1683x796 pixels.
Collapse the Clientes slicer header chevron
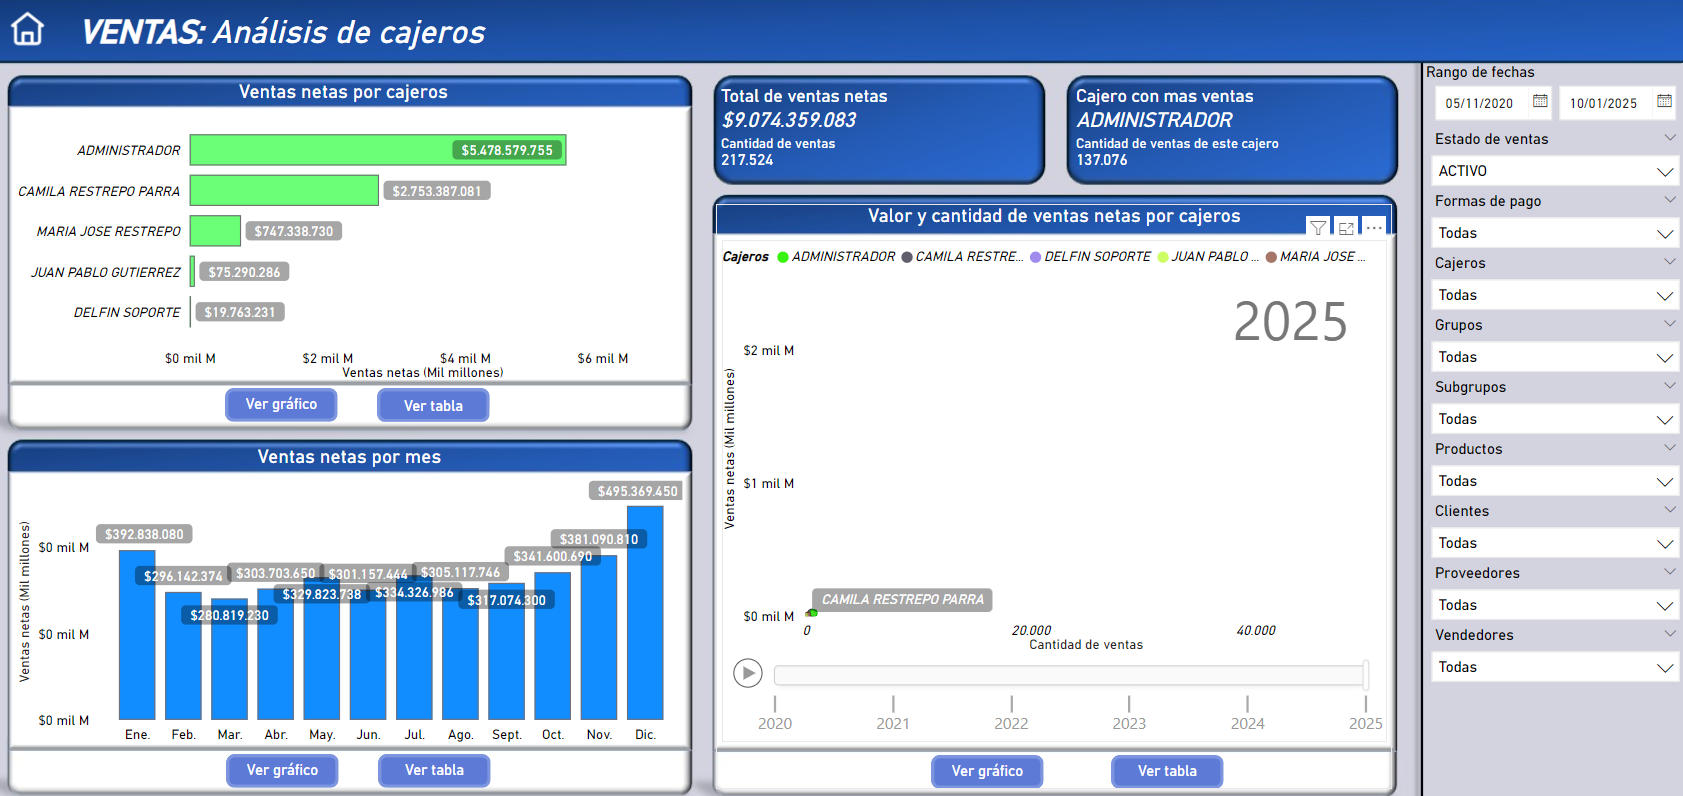pyautogui.click(x=1669, y=510)
